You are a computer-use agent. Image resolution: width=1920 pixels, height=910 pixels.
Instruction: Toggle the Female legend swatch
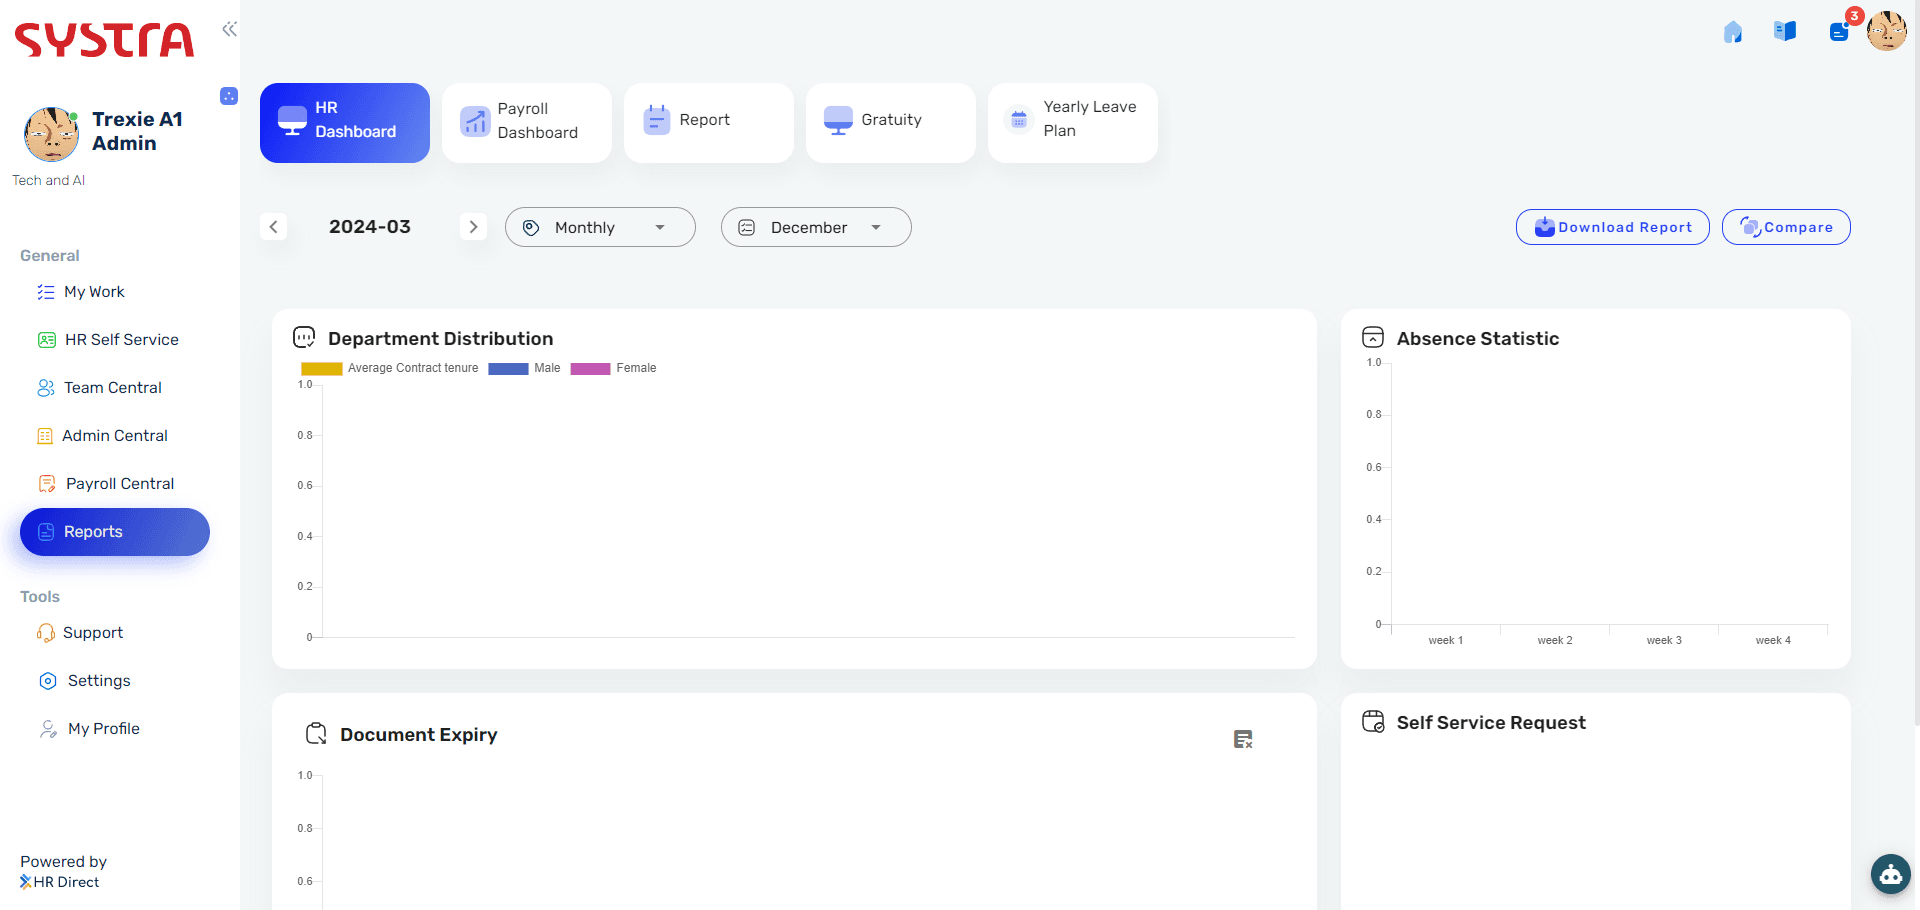tap(590, 369)
